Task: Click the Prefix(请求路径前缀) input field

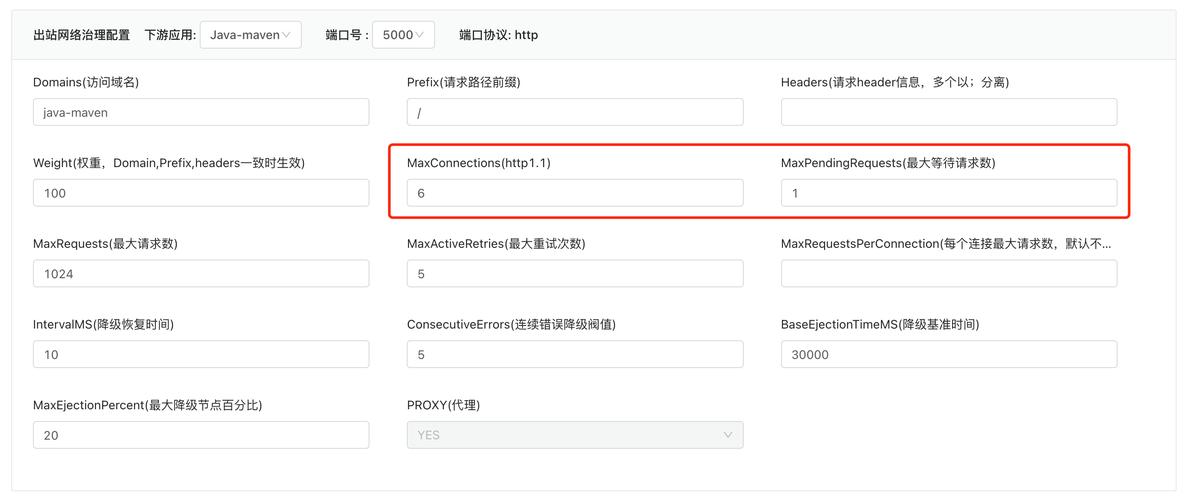Action: pyautogui.click(x=575, y=112)
